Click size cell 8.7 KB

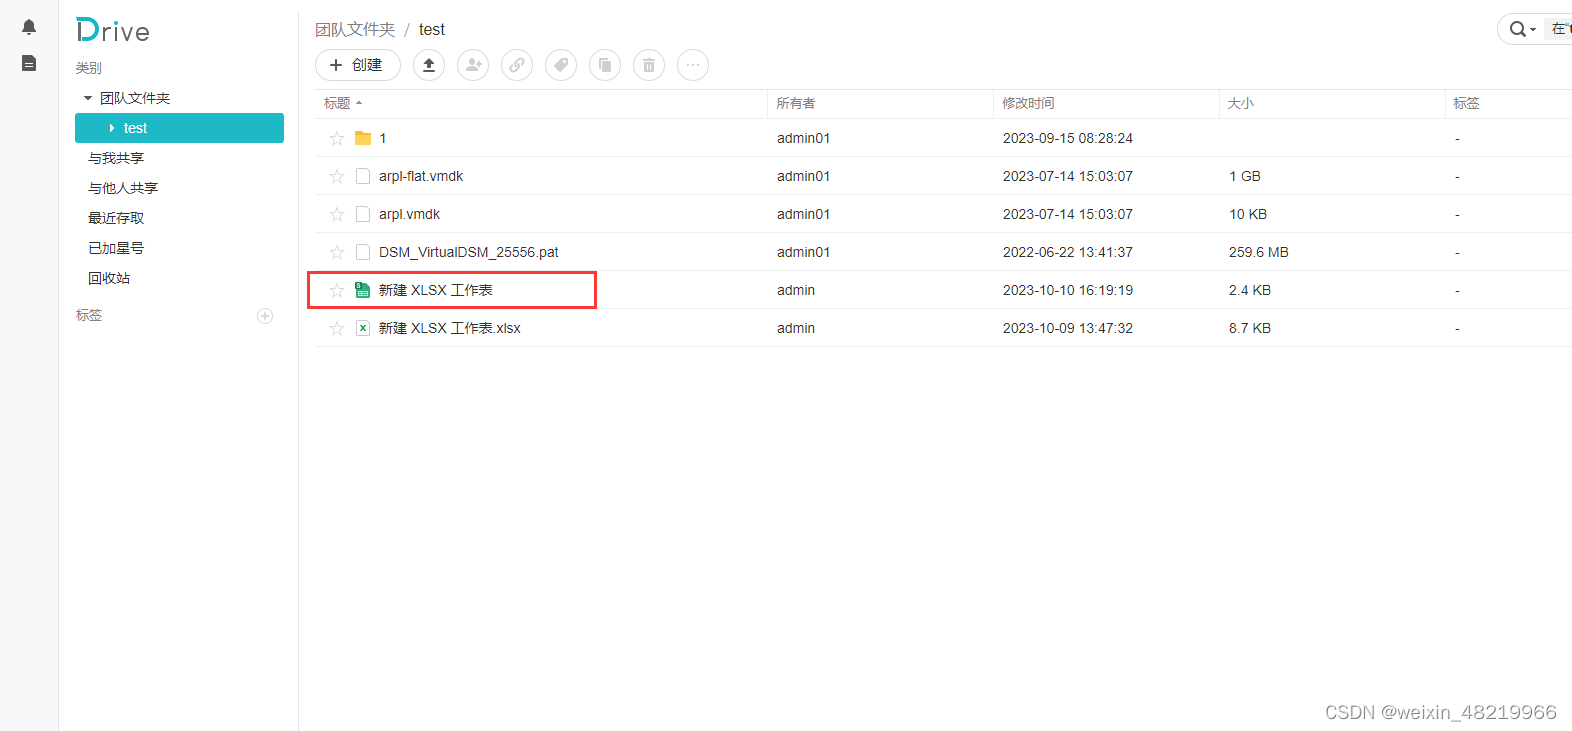point(1250,328)
